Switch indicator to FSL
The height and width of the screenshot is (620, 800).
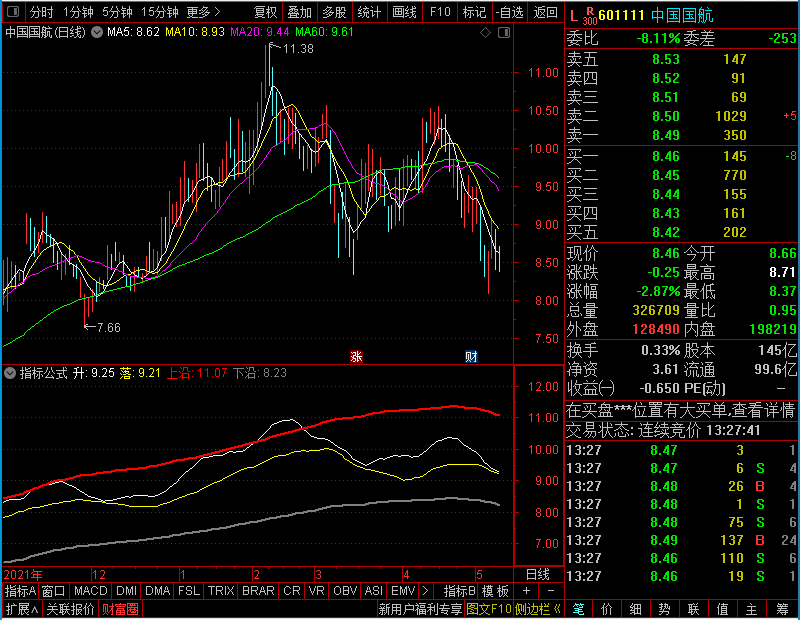coord(189,591)
